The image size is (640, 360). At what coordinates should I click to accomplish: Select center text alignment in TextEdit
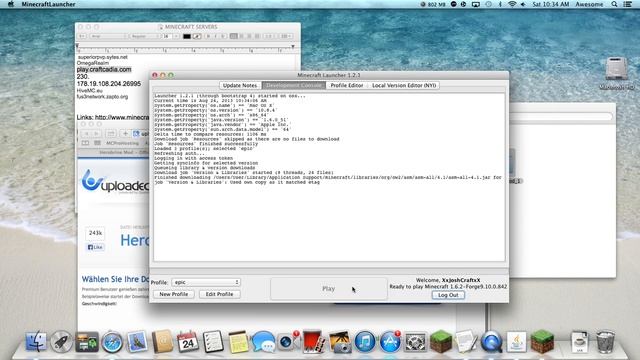(x=241, y=36)
